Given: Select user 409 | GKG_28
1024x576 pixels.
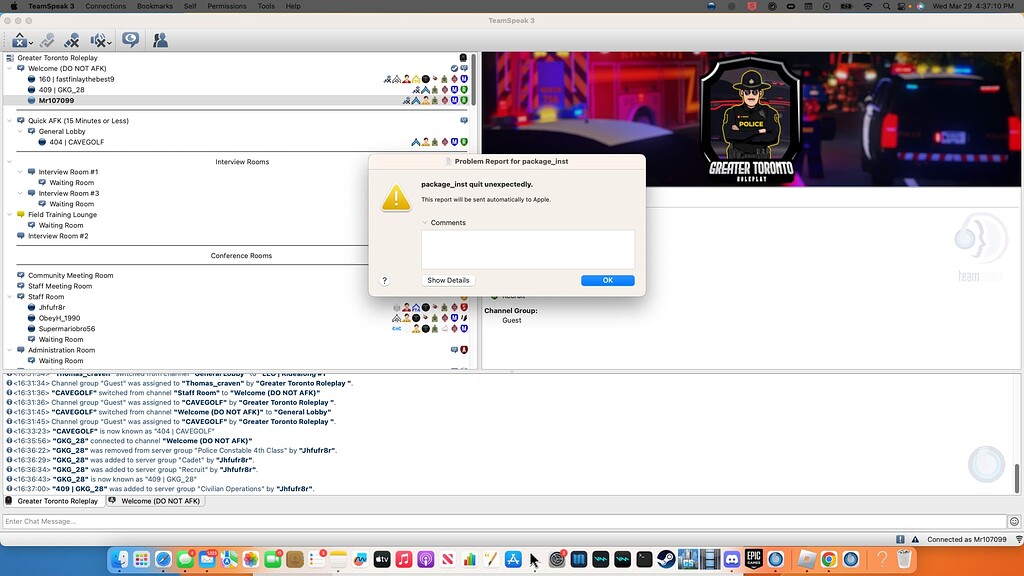Looking at the screenshot, I should coord(61,89).
